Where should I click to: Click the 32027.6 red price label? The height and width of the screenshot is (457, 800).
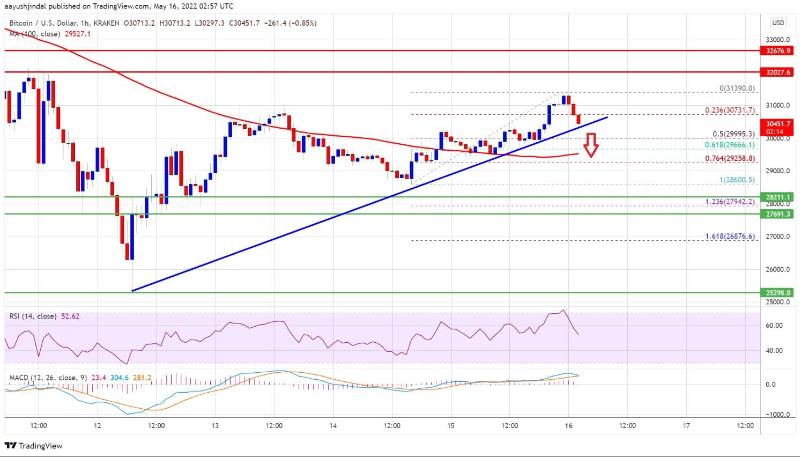point(778,72)
